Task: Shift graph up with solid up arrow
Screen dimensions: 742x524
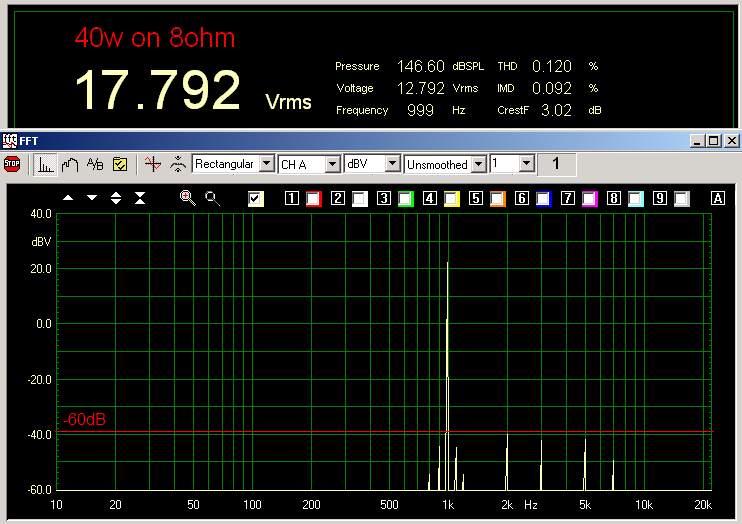Action: (x=68, y=198)
